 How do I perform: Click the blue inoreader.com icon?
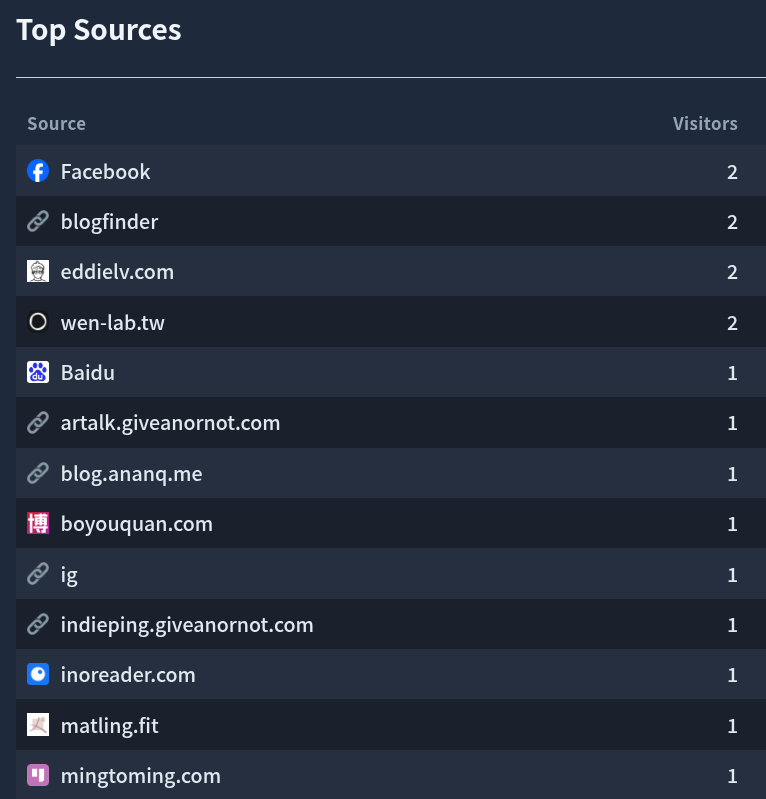pyautogui.click(x=38, y=674)
